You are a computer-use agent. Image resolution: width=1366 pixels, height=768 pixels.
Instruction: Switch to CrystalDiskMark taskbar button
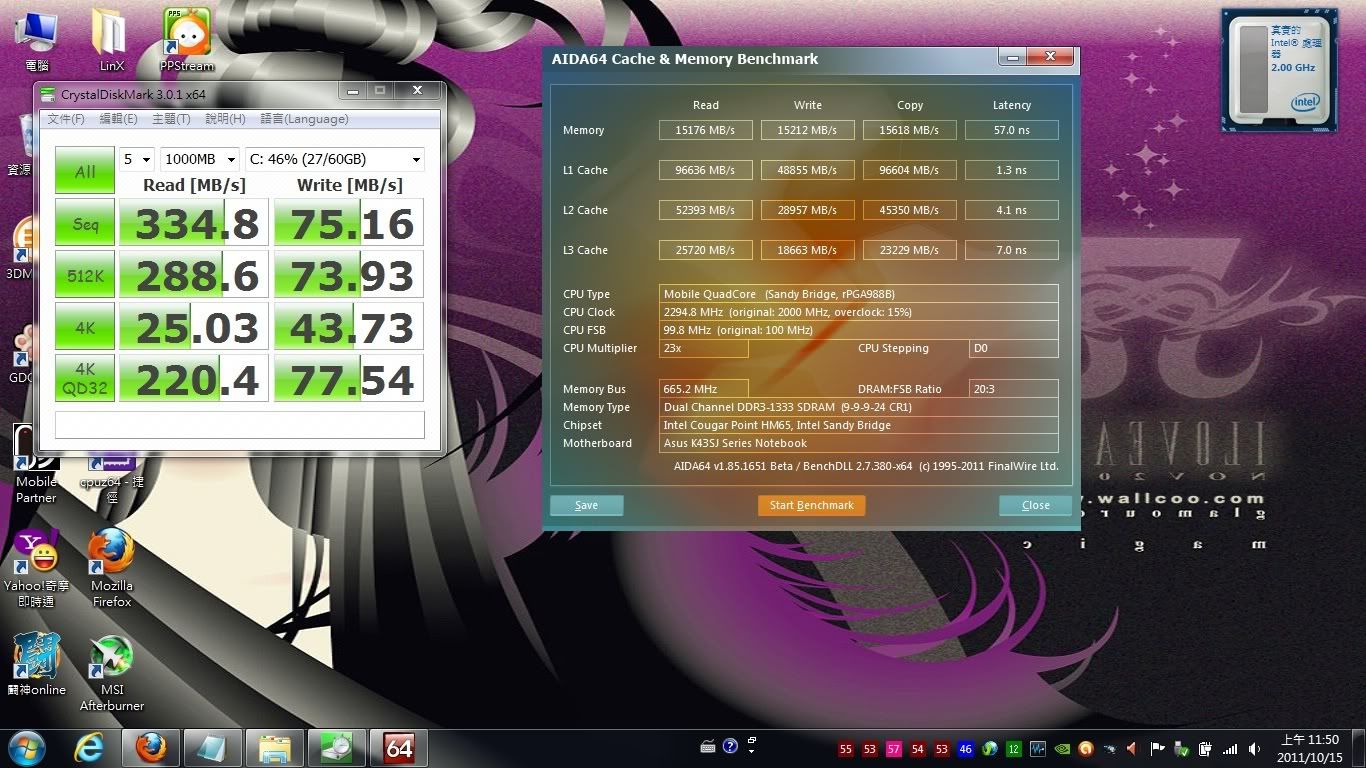point(337,748)
